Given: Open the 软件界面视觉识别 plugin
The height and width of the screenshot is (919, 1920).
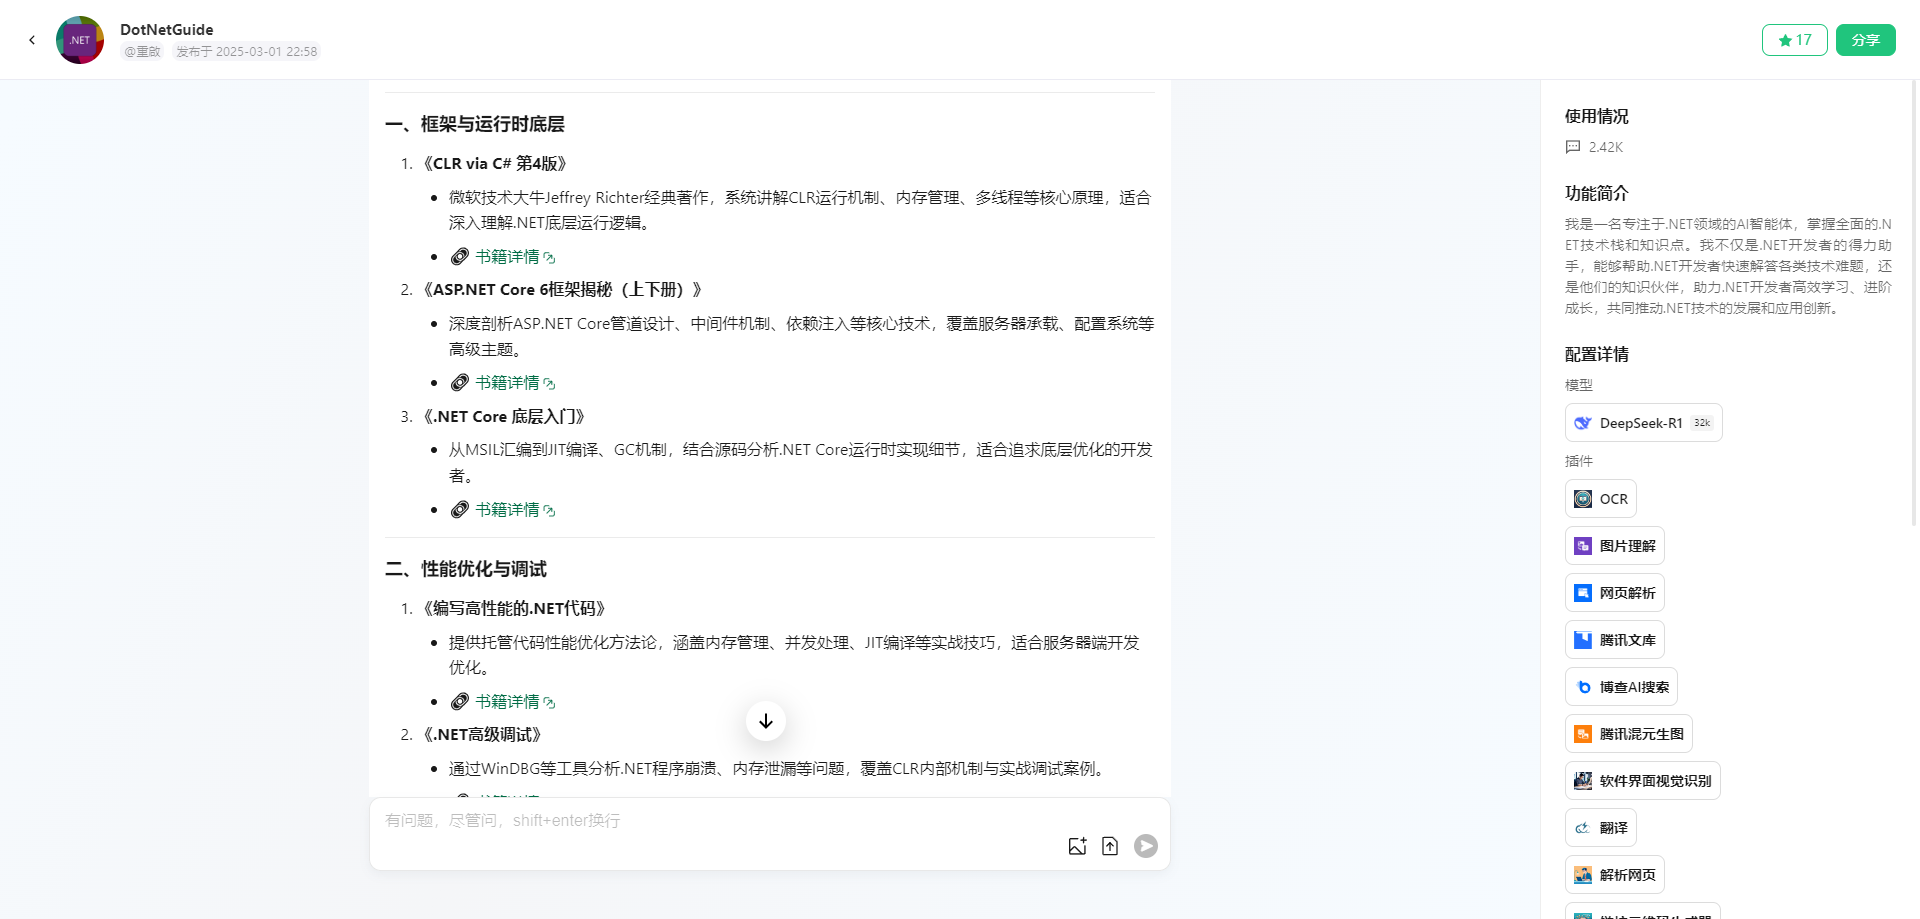Looking at the screenshot, I should (x=1642, y=781).
